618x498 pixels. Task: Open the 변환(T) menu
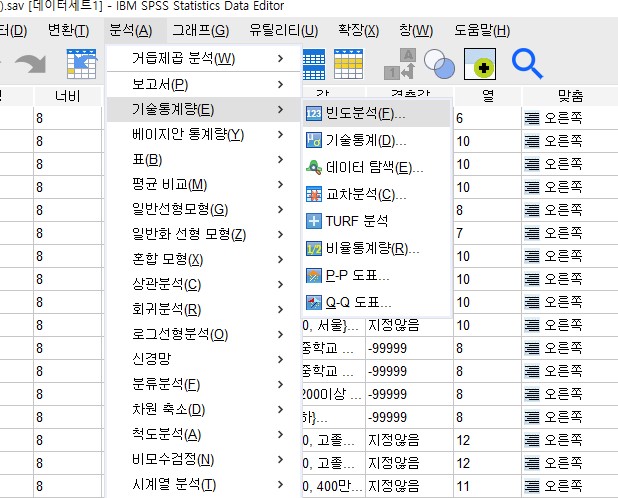(x=69, y=30)
